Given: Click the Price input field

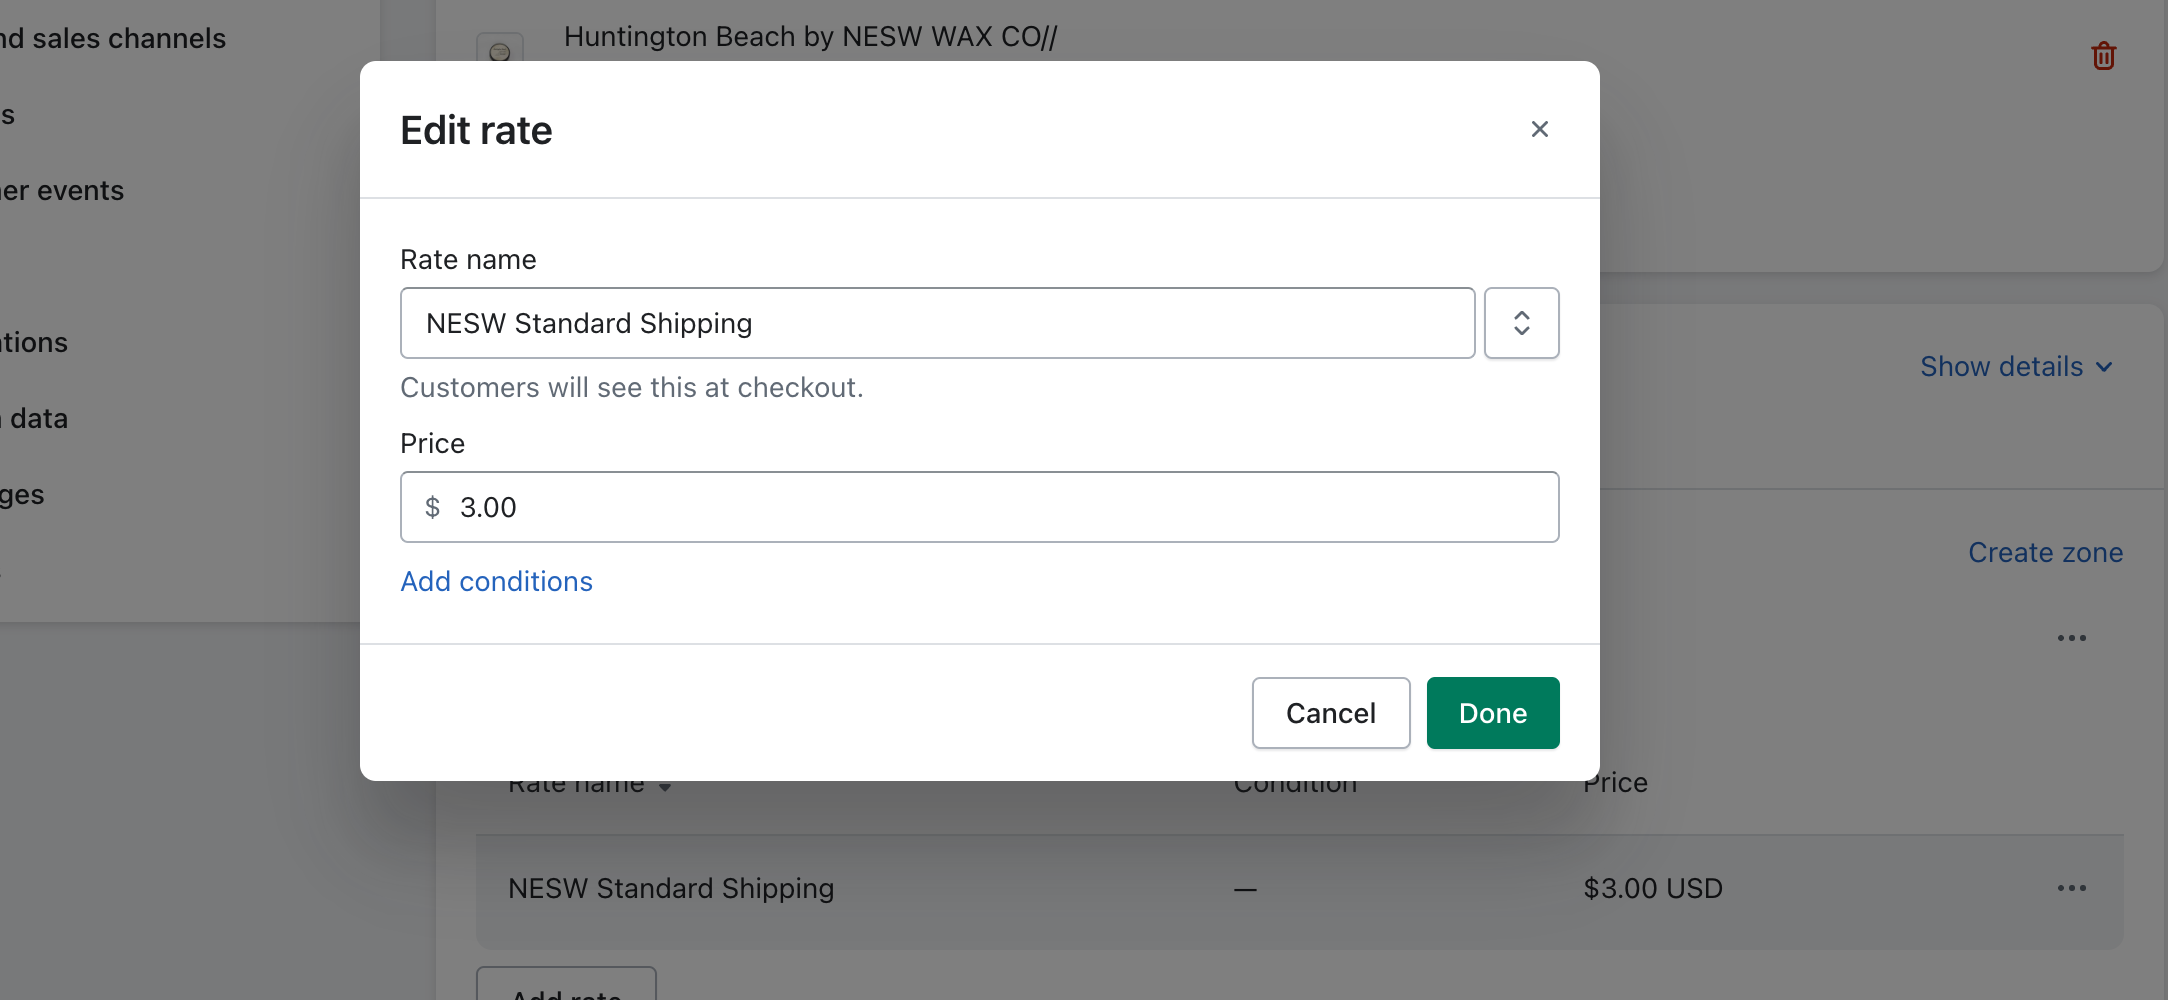Looking at the screenshot, I should (x=1000, y=507).
